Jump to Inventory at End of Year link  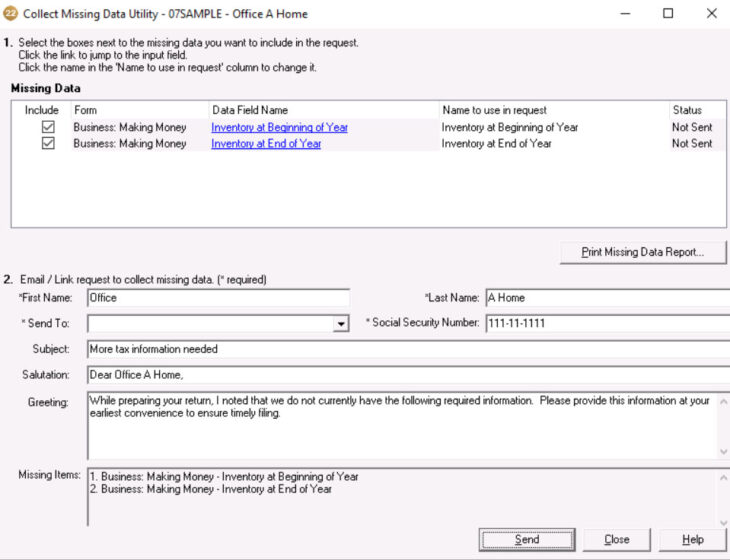click(266, 143)
